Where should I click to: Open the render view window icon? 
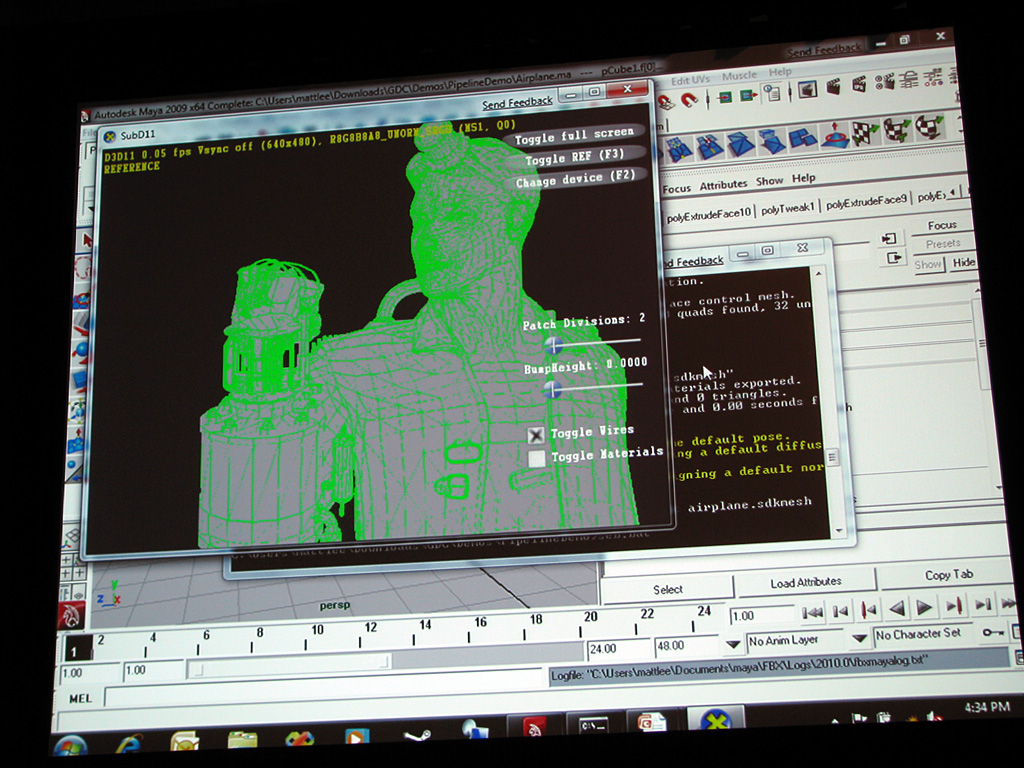pyautogui.click(x=808, y=89)
